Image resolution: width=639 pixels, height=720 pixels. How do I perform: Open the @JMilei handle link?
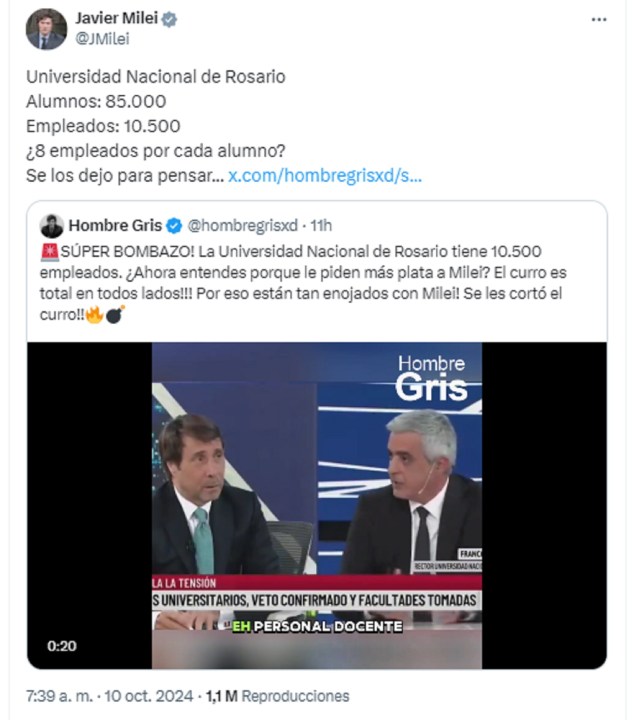pos(102,39)
